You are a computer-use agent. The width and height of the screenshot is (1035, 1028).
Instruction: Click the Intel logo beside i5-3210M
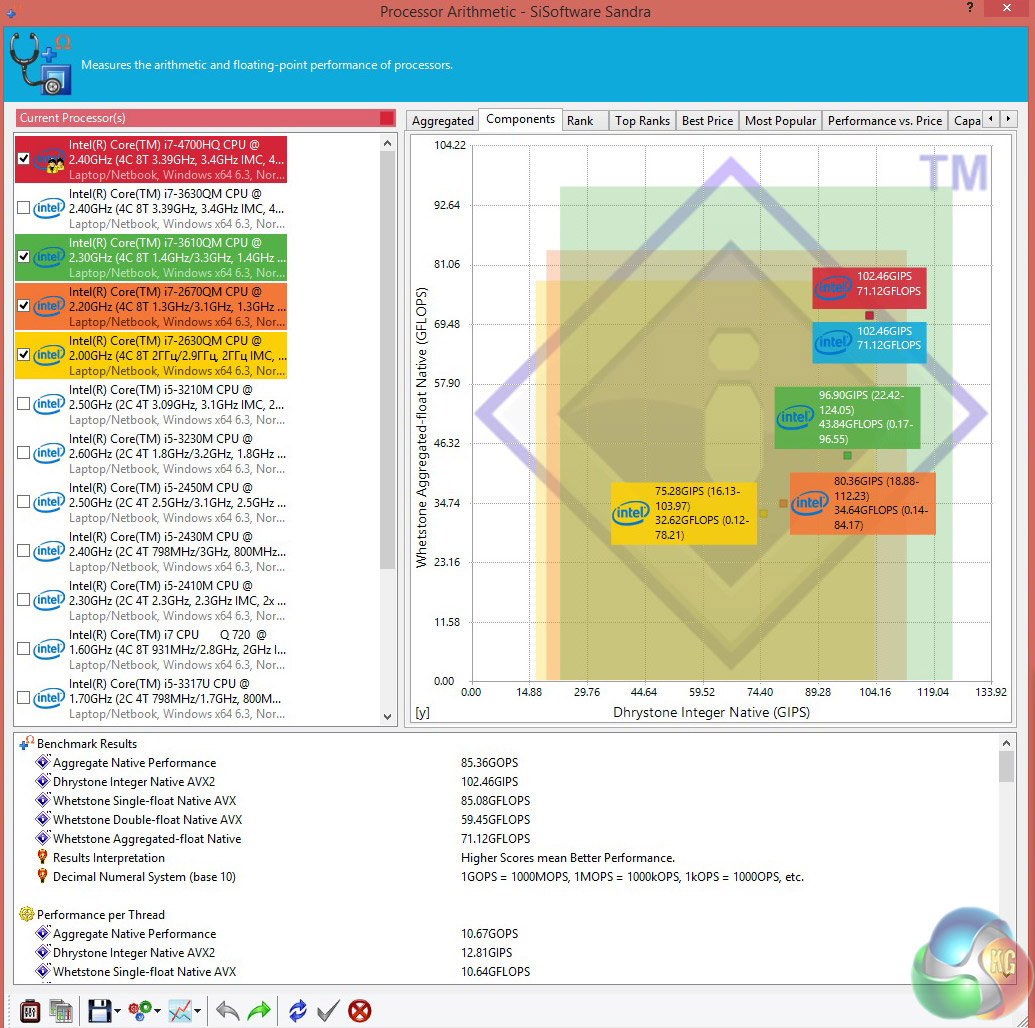(x=49, y=404)
